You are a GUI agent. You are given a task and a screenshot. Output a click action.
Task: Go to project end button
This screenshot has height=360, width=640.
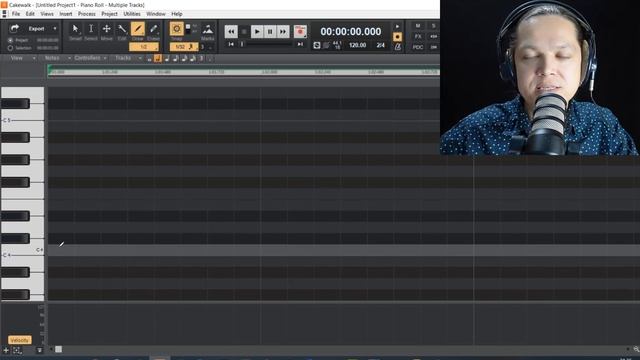pos(300,44)
